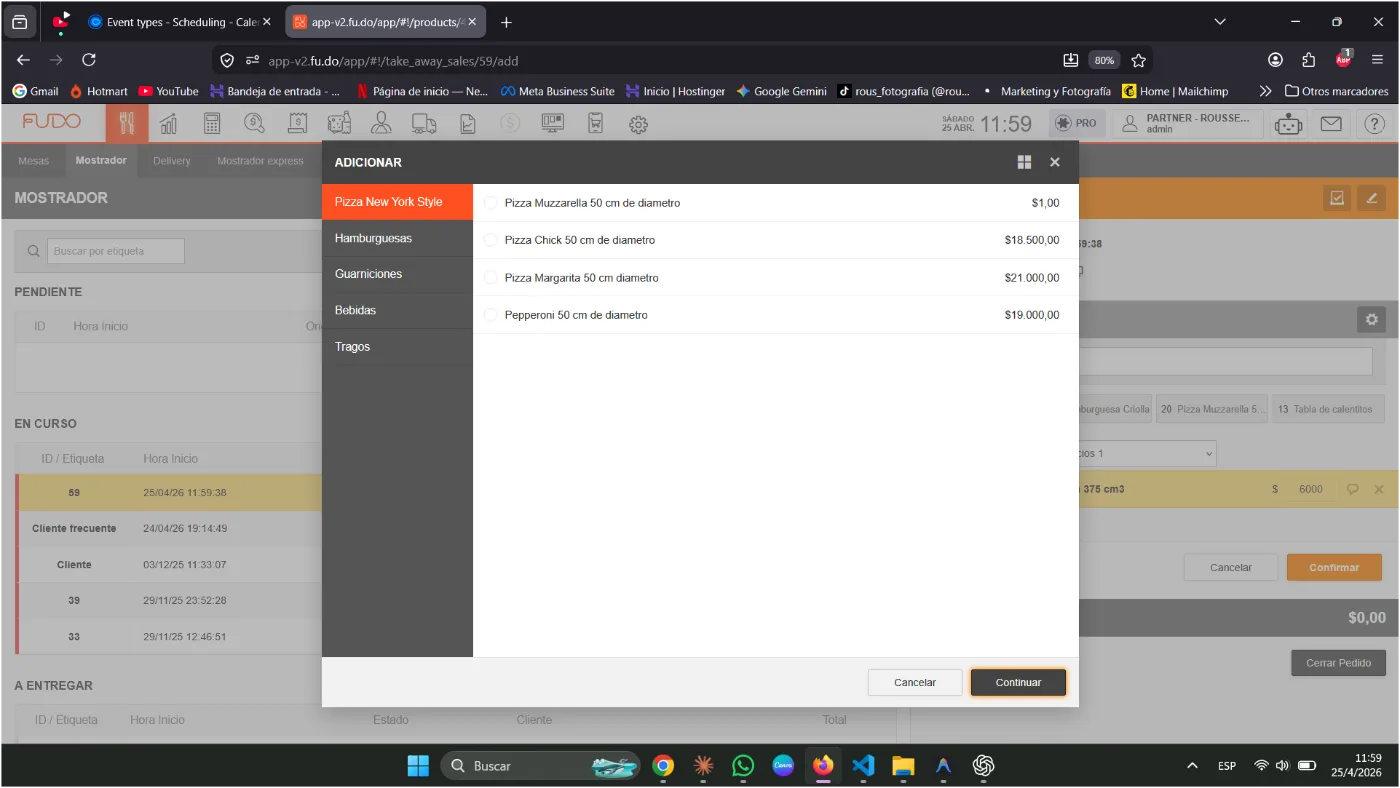Select order 33 in En Curso list
1400x788 pixels.
(x=170, y=636)
